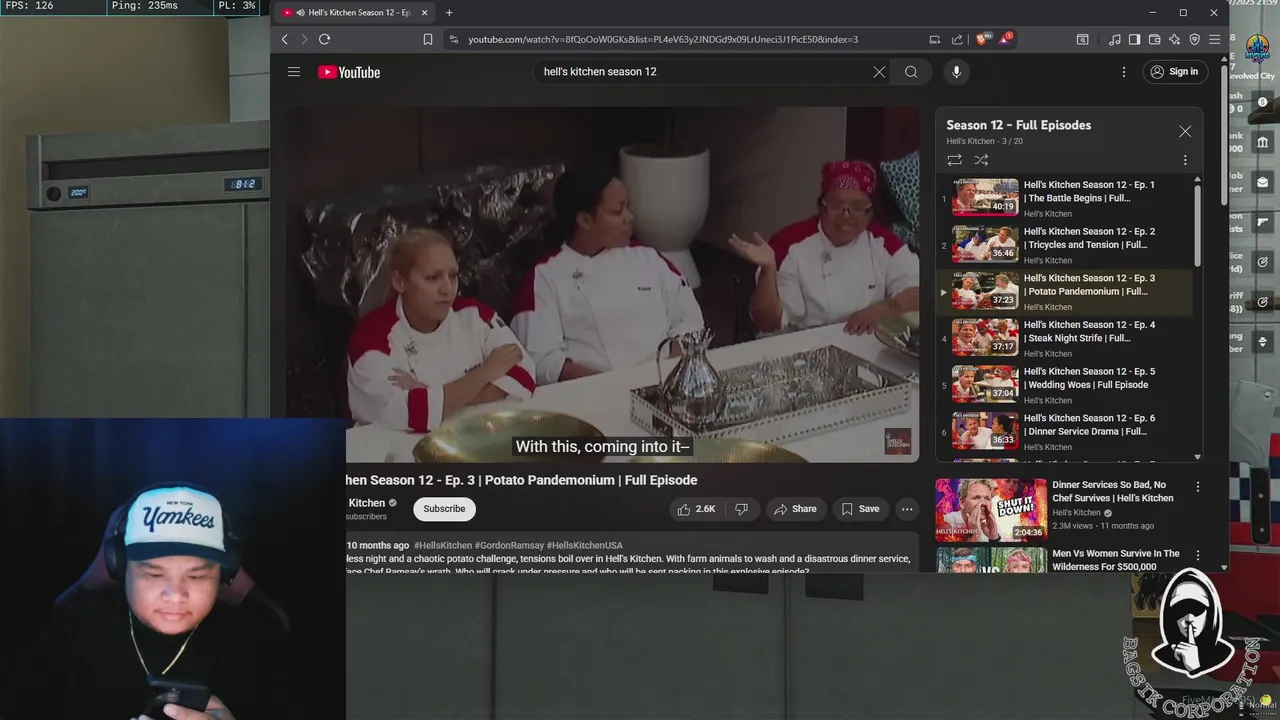Select Ep. 3 Potato Pandemonium playlist row
The image size is (1280, 720).
tap(1064, 291)
